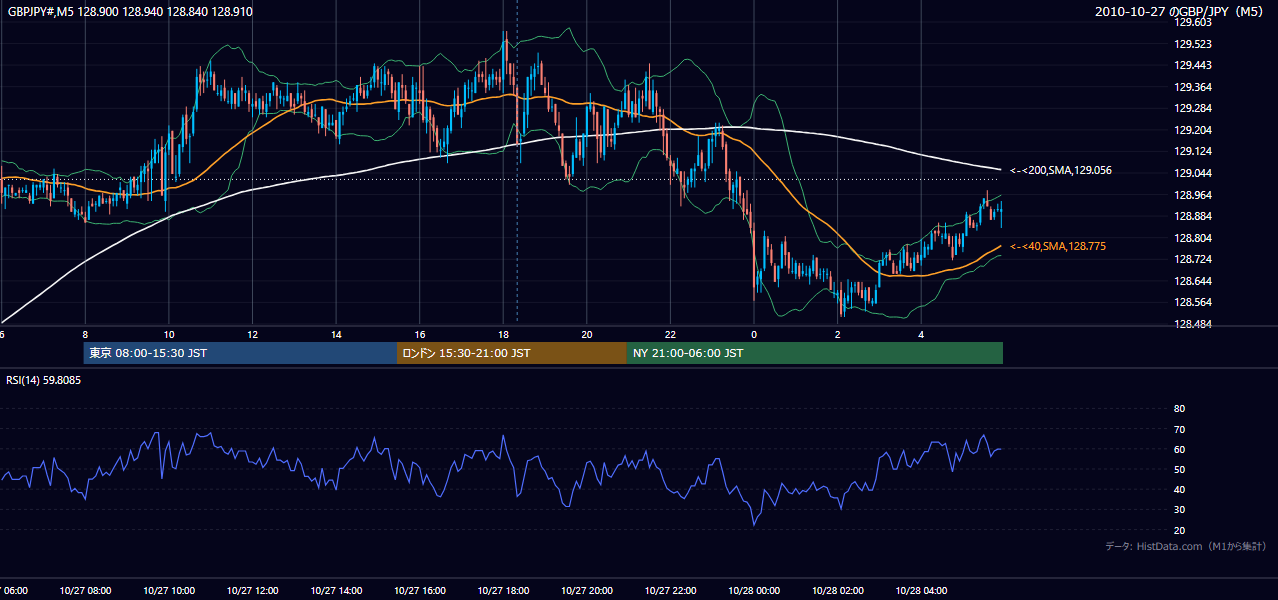Click the bottom time label 10/27 08:00

(x=85, y=591)
